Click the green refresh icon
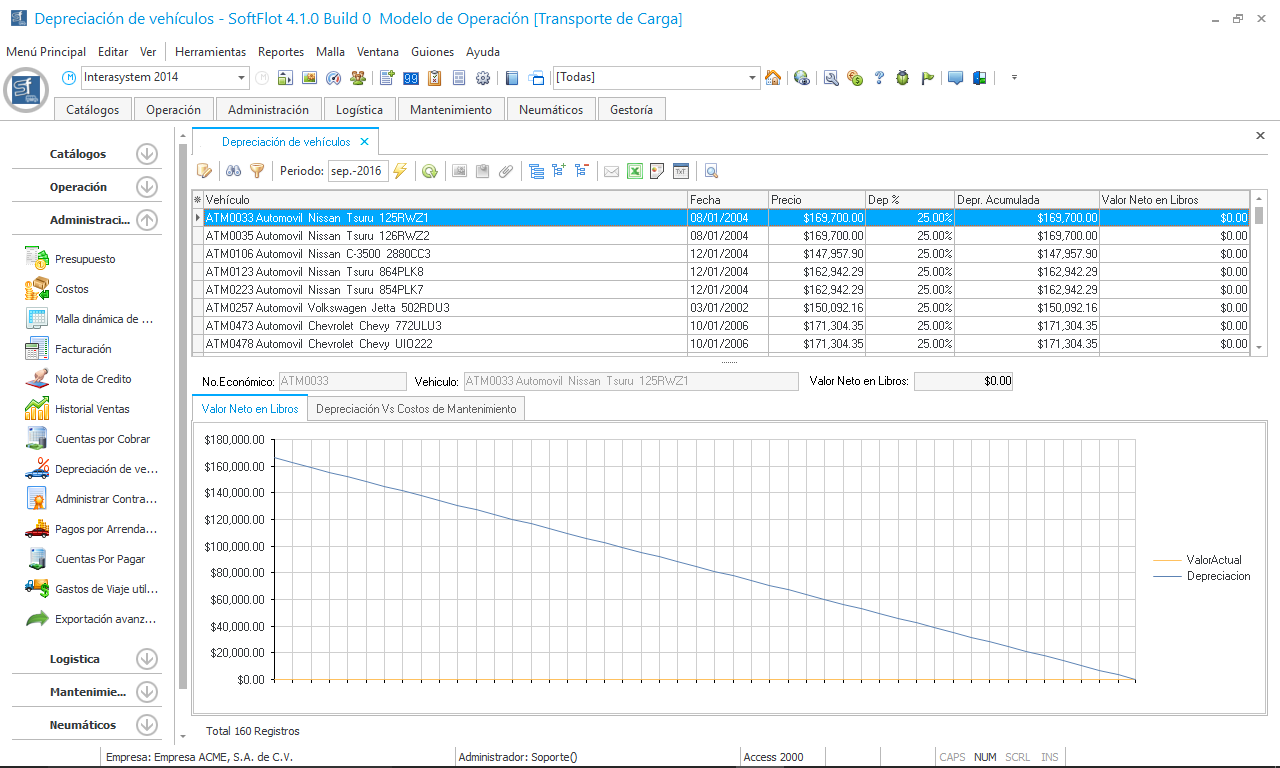The width and height of the screenshot is (1280, 768). click(x=429, y=171)
